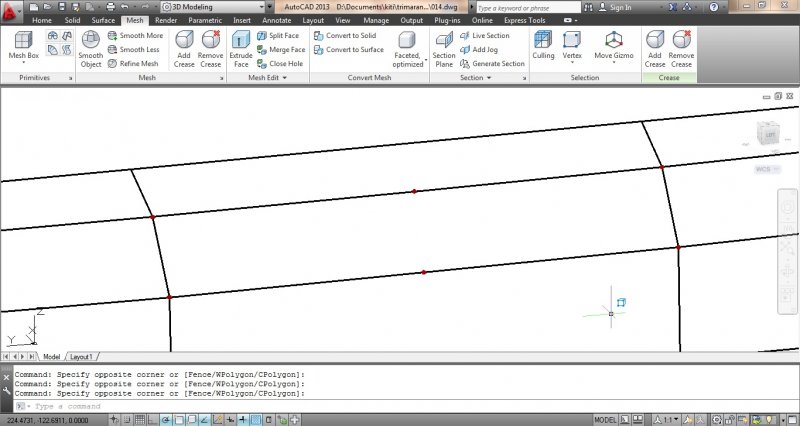This screenshot has height=426, width=800.
Task: Click Add Crease in Crease panel
Action: (655, 49)
